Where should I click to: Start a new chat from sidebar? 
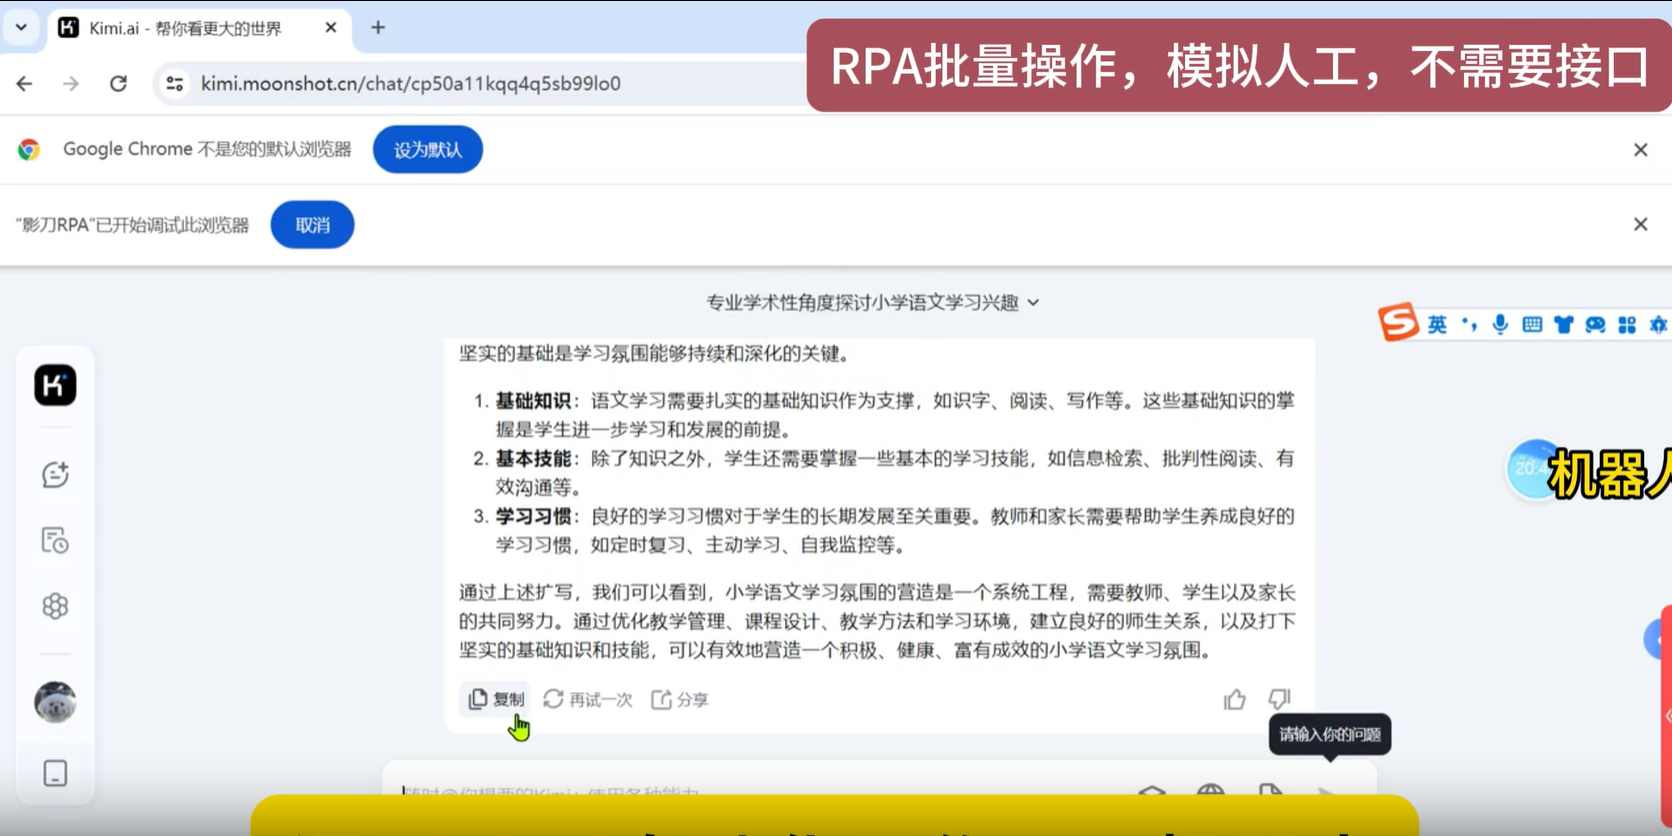[55, 475]
